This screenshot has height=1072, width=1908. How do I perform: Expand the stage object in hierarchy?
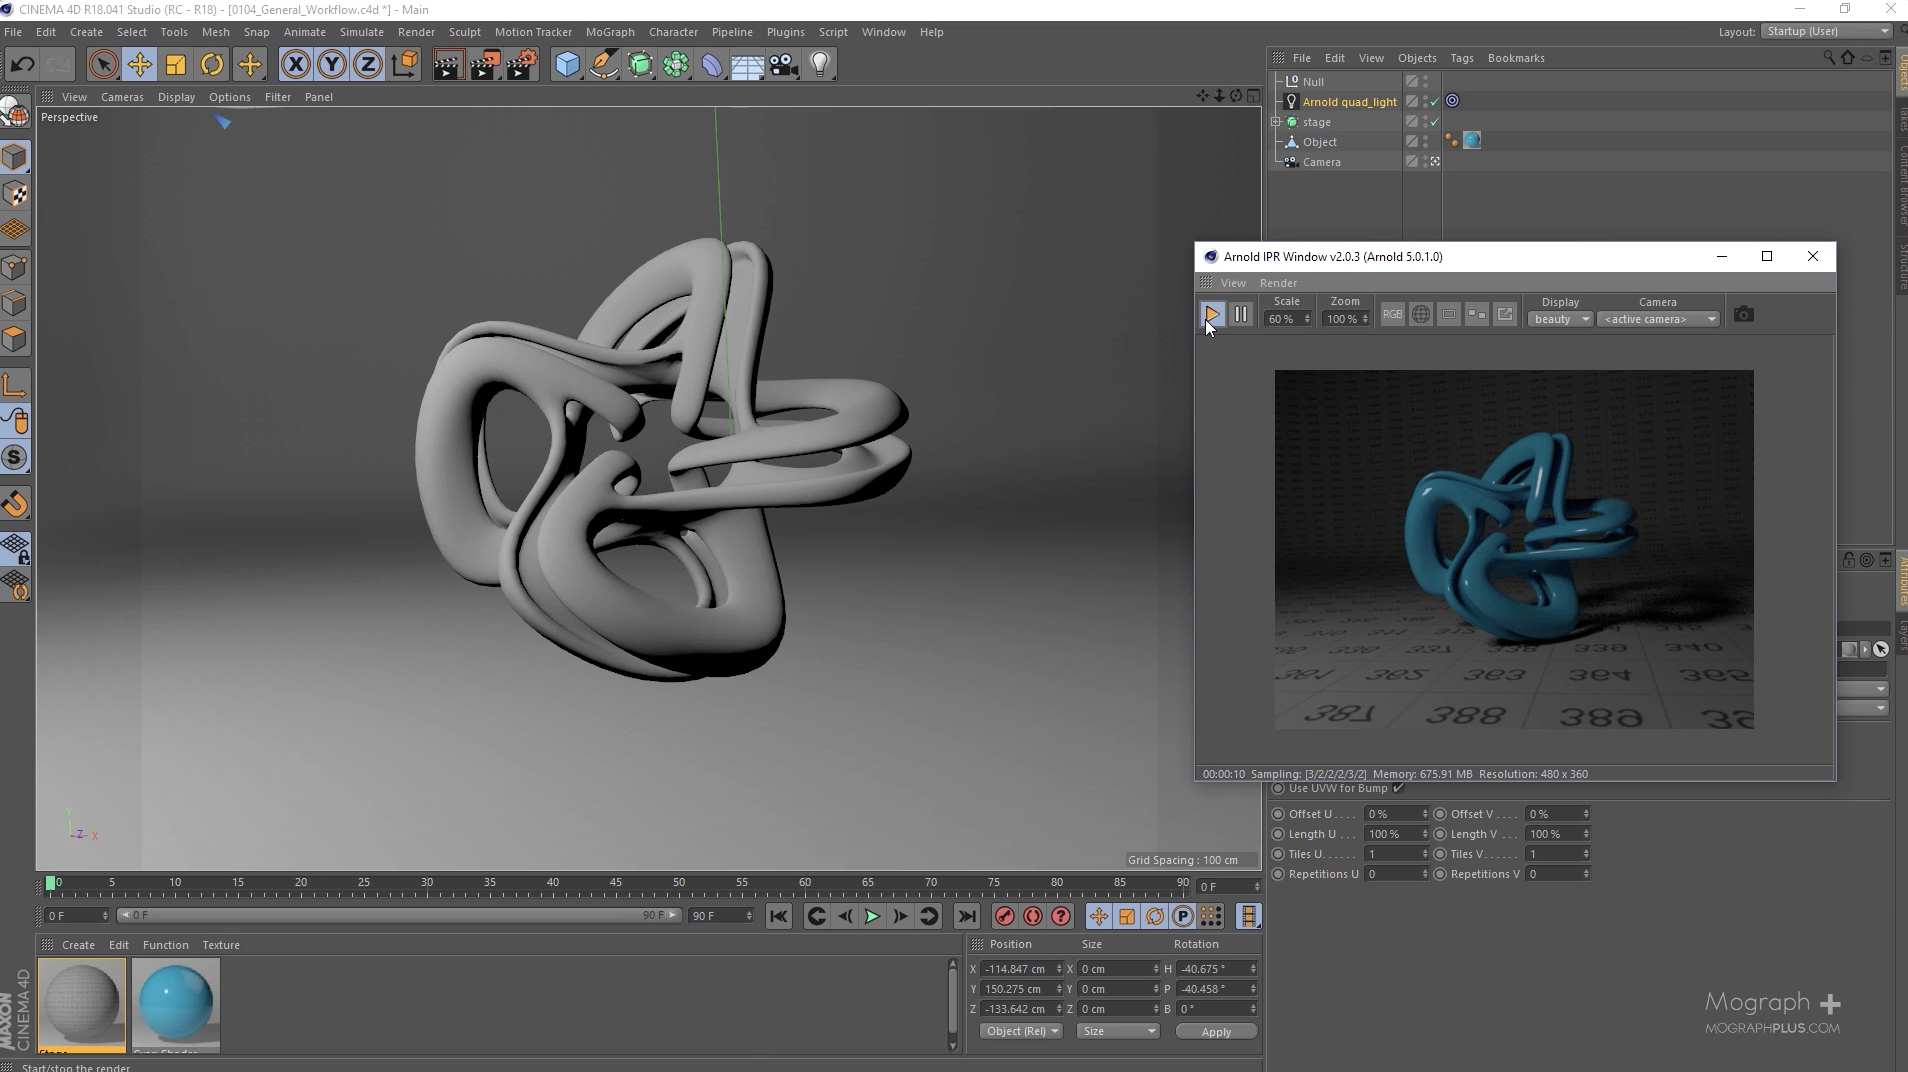click(1276, 122)
